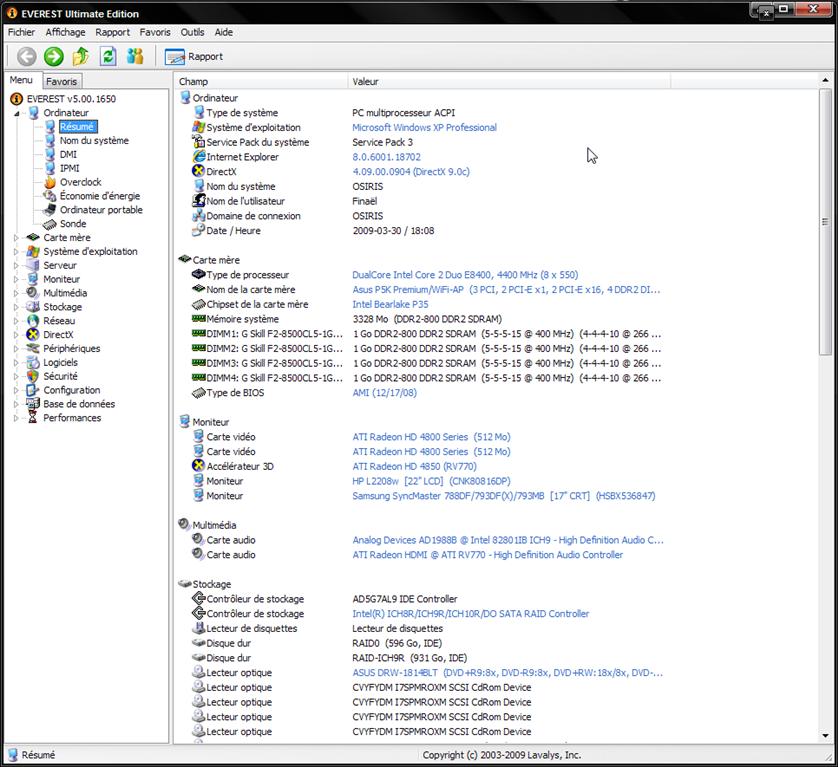Open the HP L2208w monitor link
838x767 pixels.
coord(431,482)
